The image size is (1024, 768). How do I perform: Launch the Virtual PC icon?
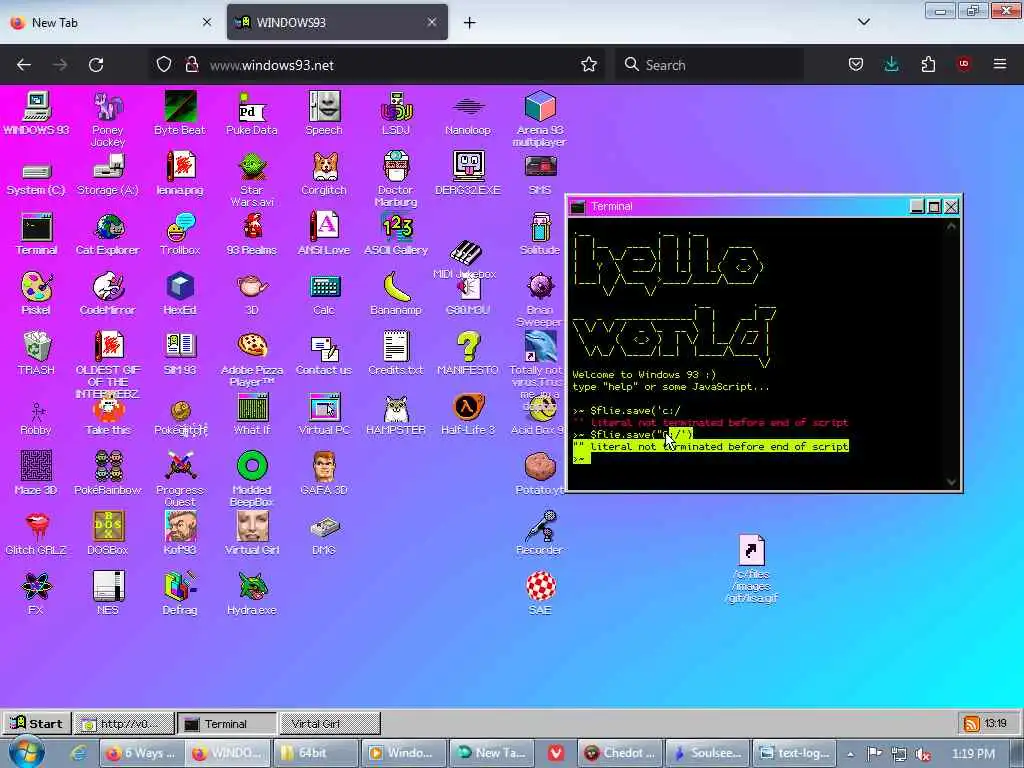pyautogui.click(x=324, y=413)
